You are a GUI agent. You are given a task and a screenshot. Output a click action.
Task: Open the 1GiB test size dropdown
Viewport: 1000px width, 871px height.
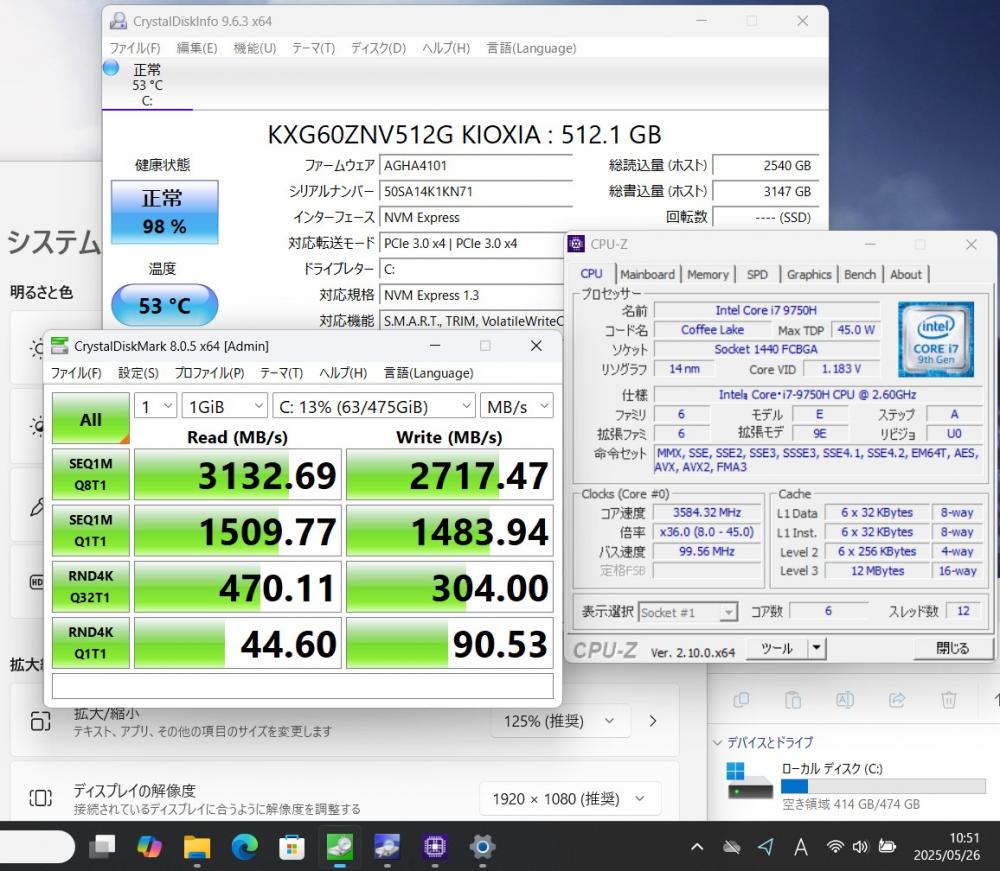tap(224, 406)
